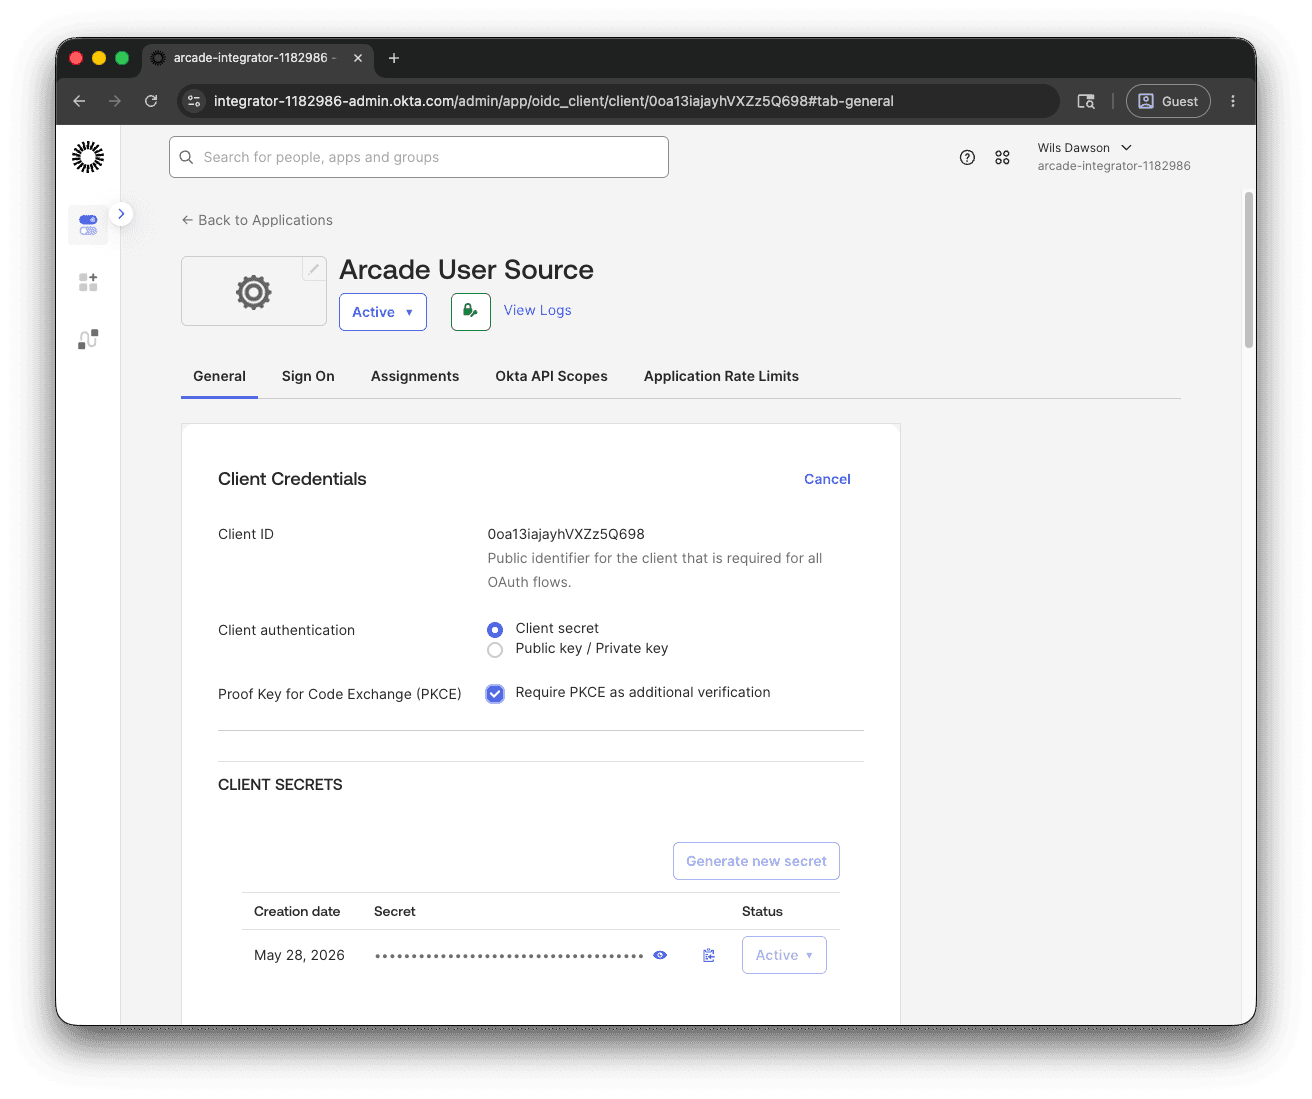Image resolution: width=1312 pixels, height=1099 pixels.
Task: Click the site information icon in the address bar
Action: pyautogui.click(x=194, y=101)
